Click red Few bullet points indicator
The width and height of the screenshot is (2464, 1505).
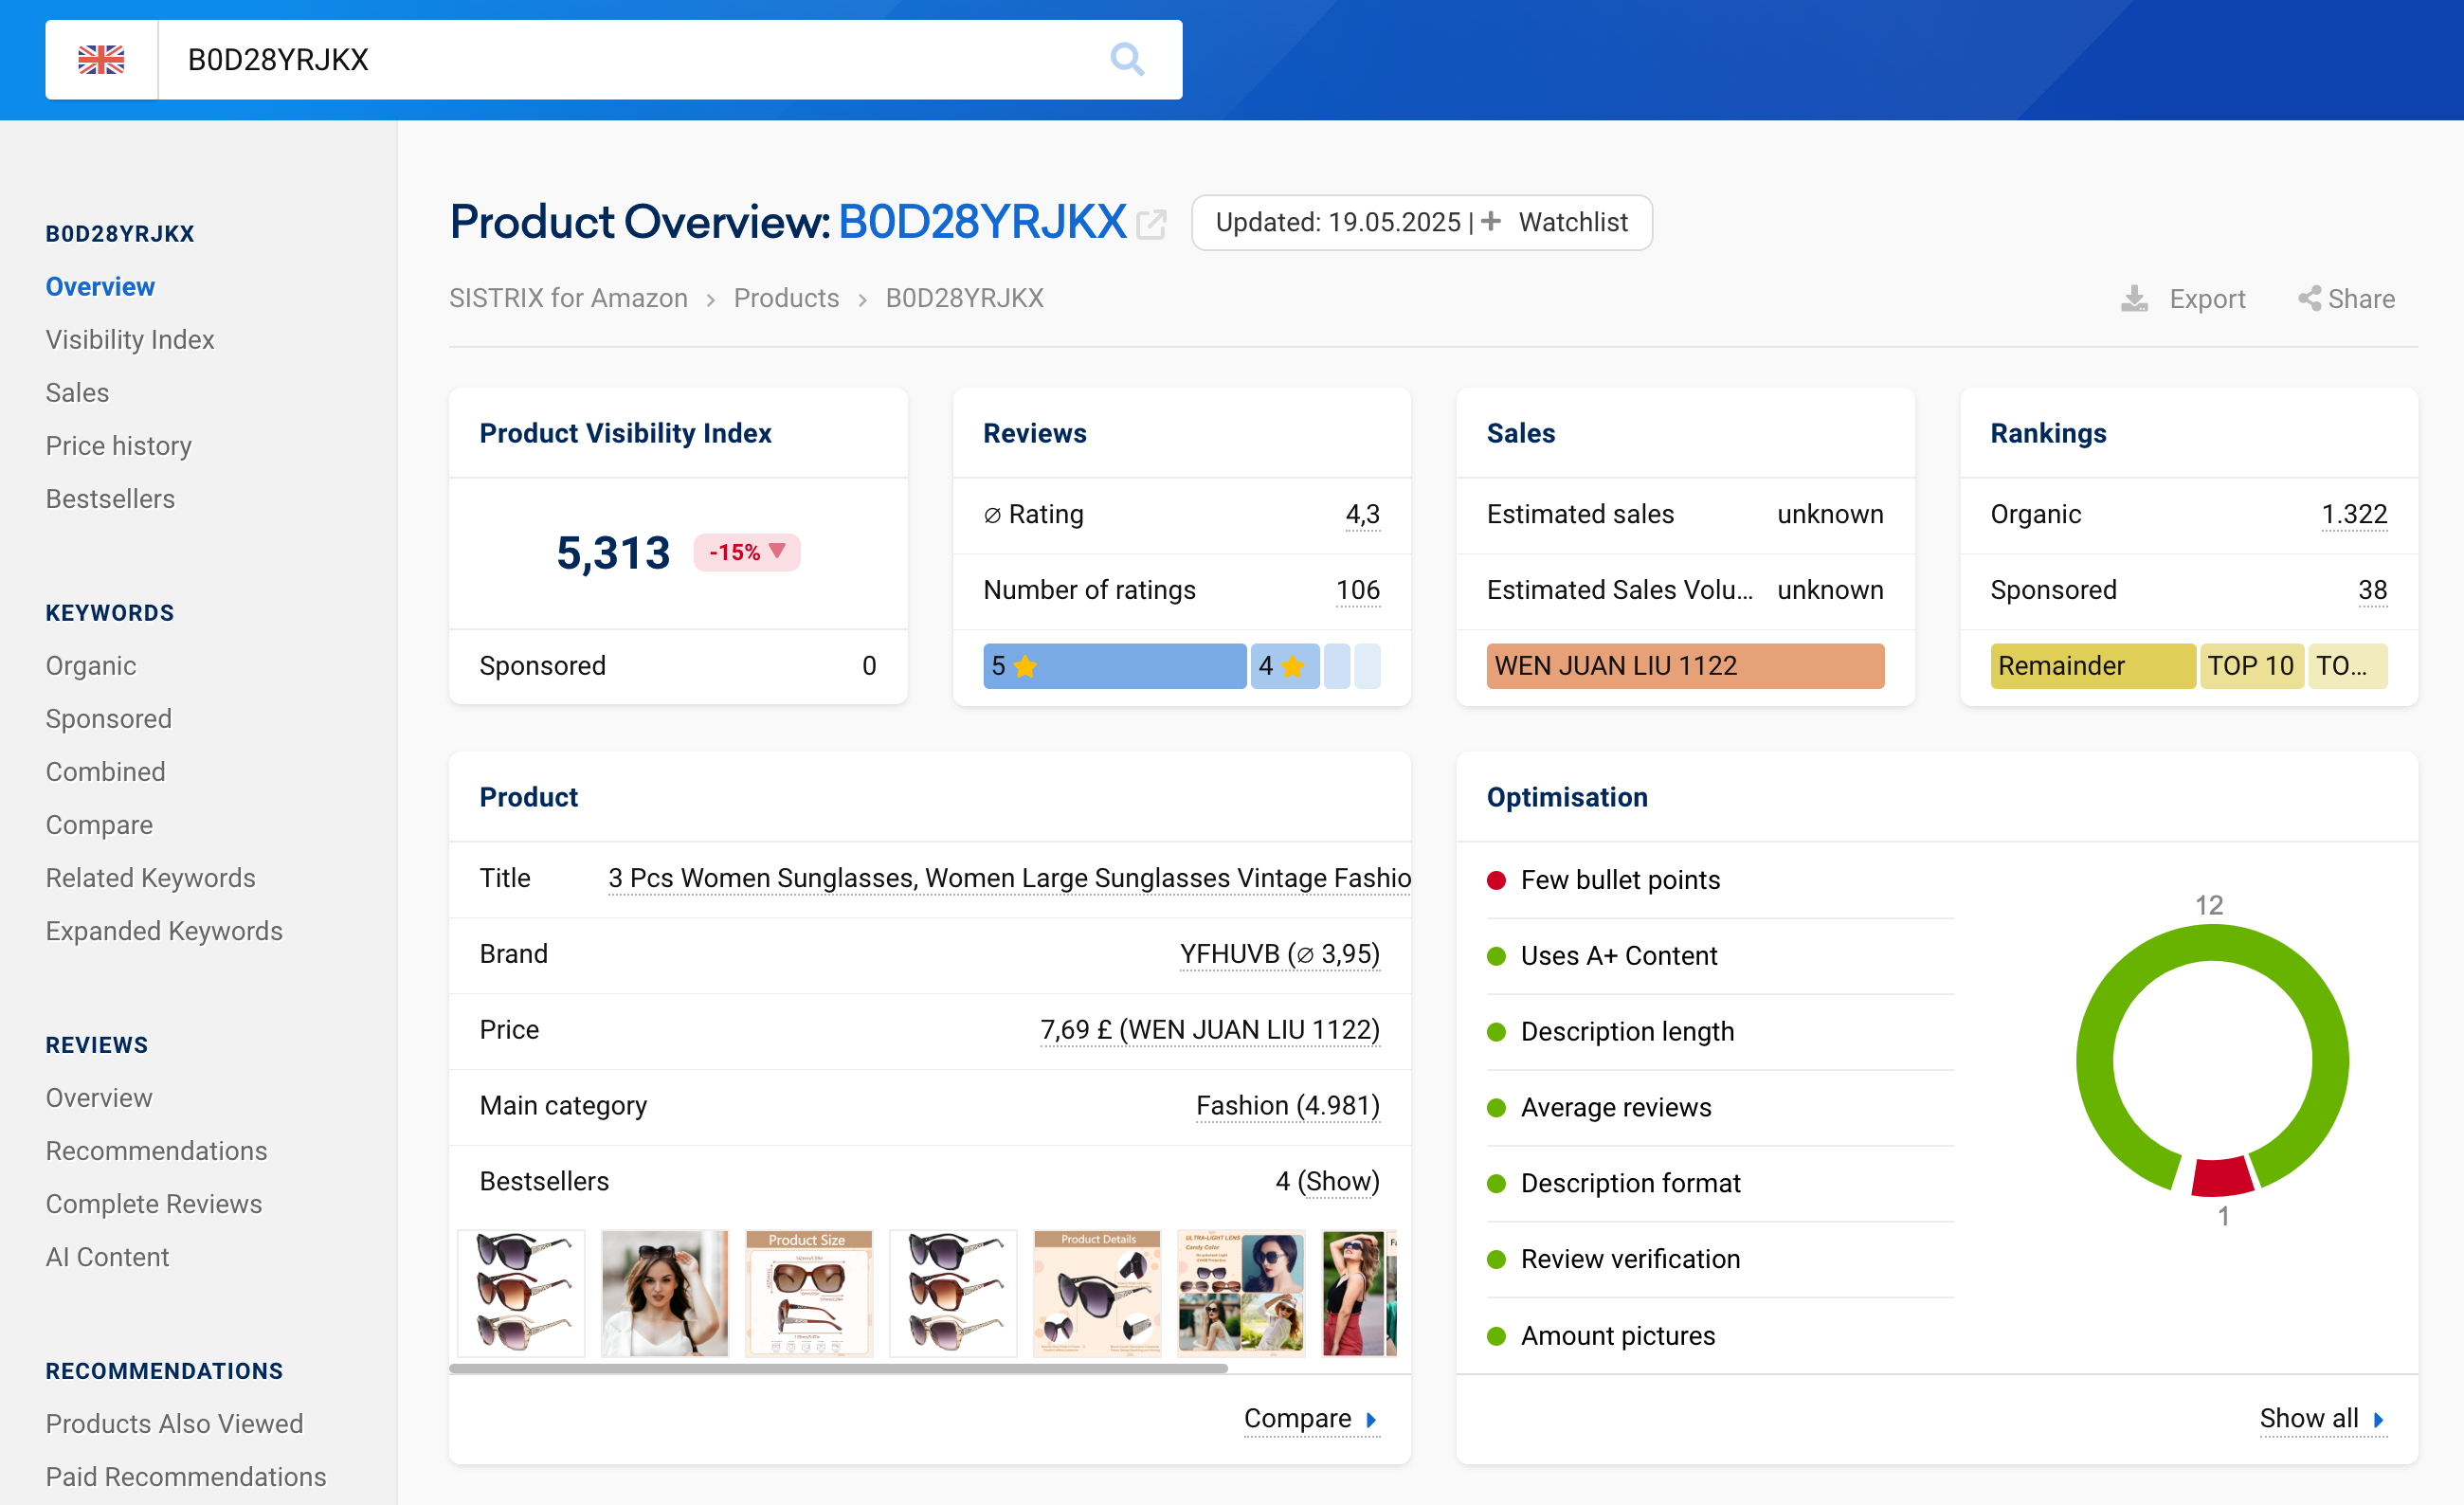(x=1496, y=880)
